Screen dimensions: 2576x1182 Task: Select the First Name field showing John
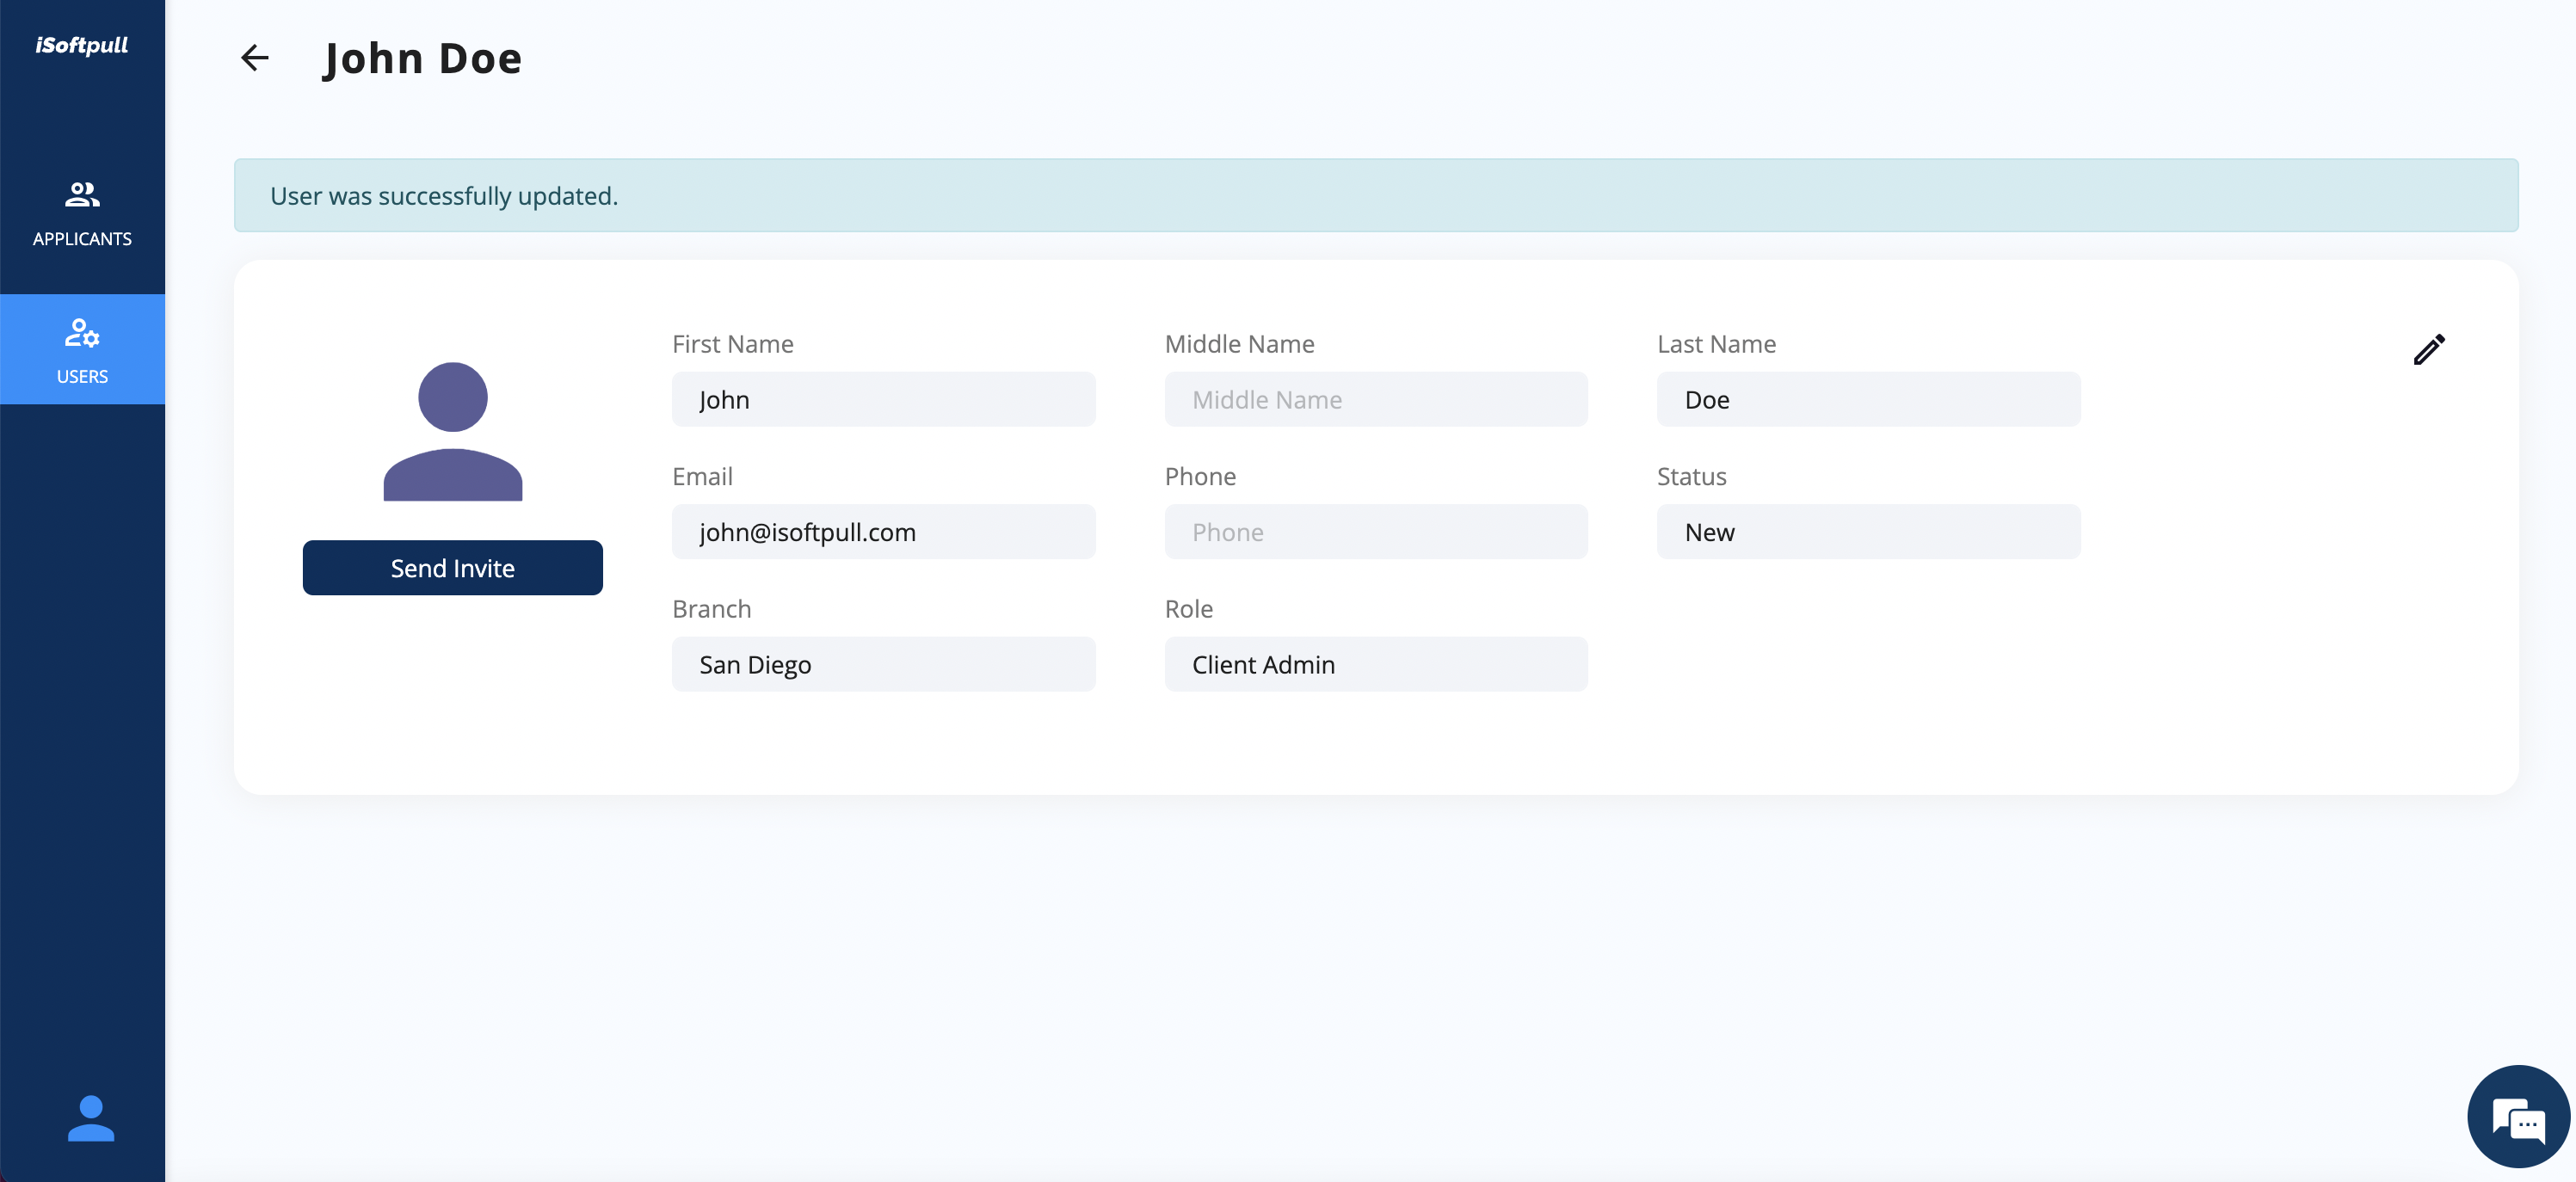point(883,399)
